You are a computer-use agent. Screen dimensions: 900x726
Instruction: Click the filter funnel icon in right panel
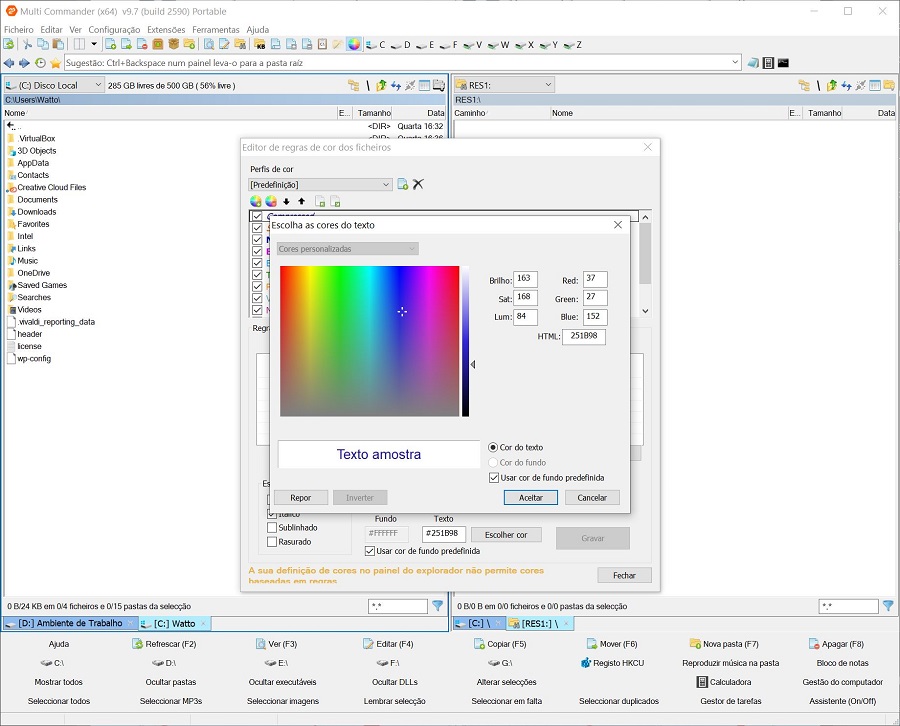click(x=888, y=605)
